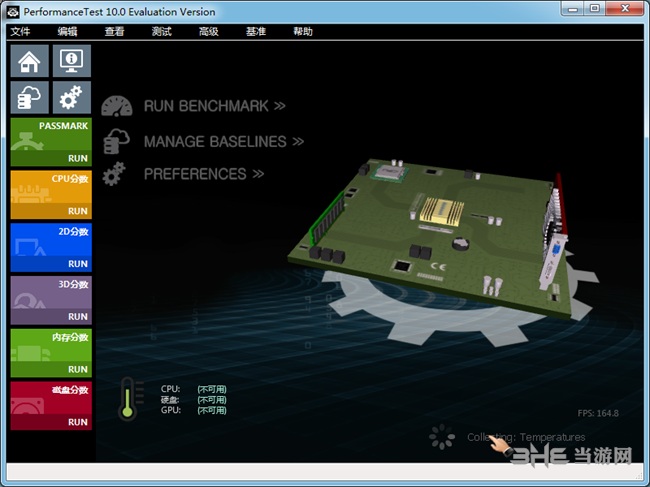The width and height of the screenshot is (650, 487).
Task: Open the 磁盘分数 tile
Action: tap(51, 398)
